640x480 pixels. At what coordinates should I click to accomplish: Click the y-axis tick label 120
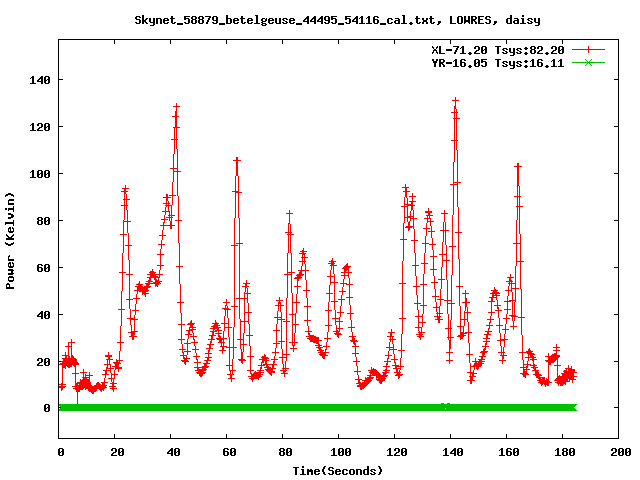pyautogui.click(x=40, y=127)
